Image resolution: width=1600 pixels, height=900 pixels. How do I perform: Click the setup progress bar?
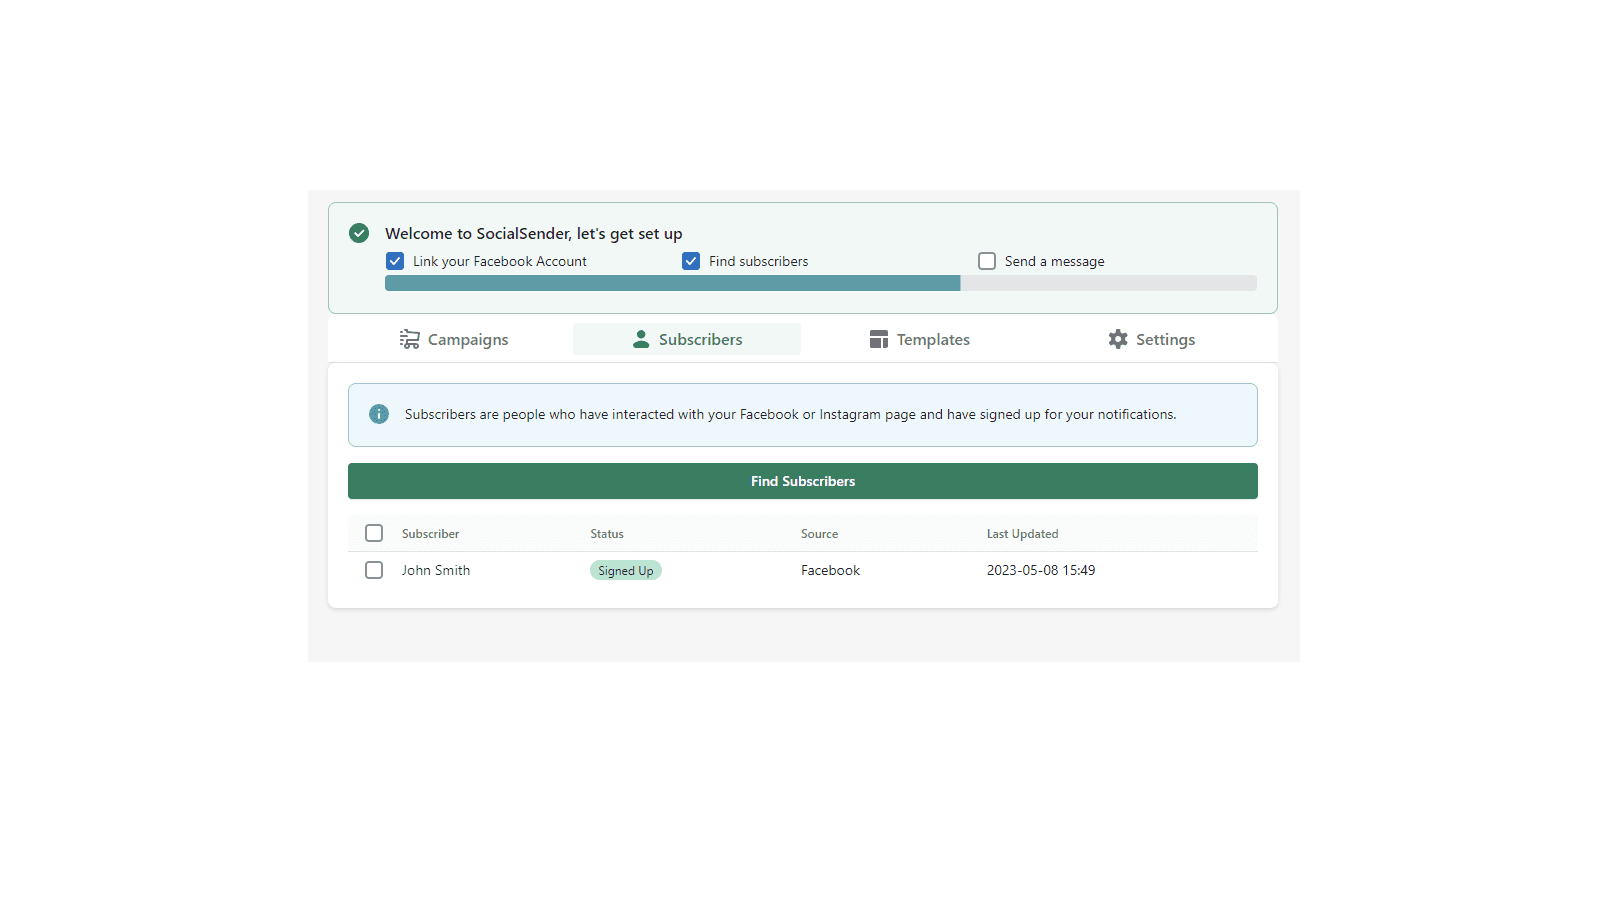(x=820, y=283)
